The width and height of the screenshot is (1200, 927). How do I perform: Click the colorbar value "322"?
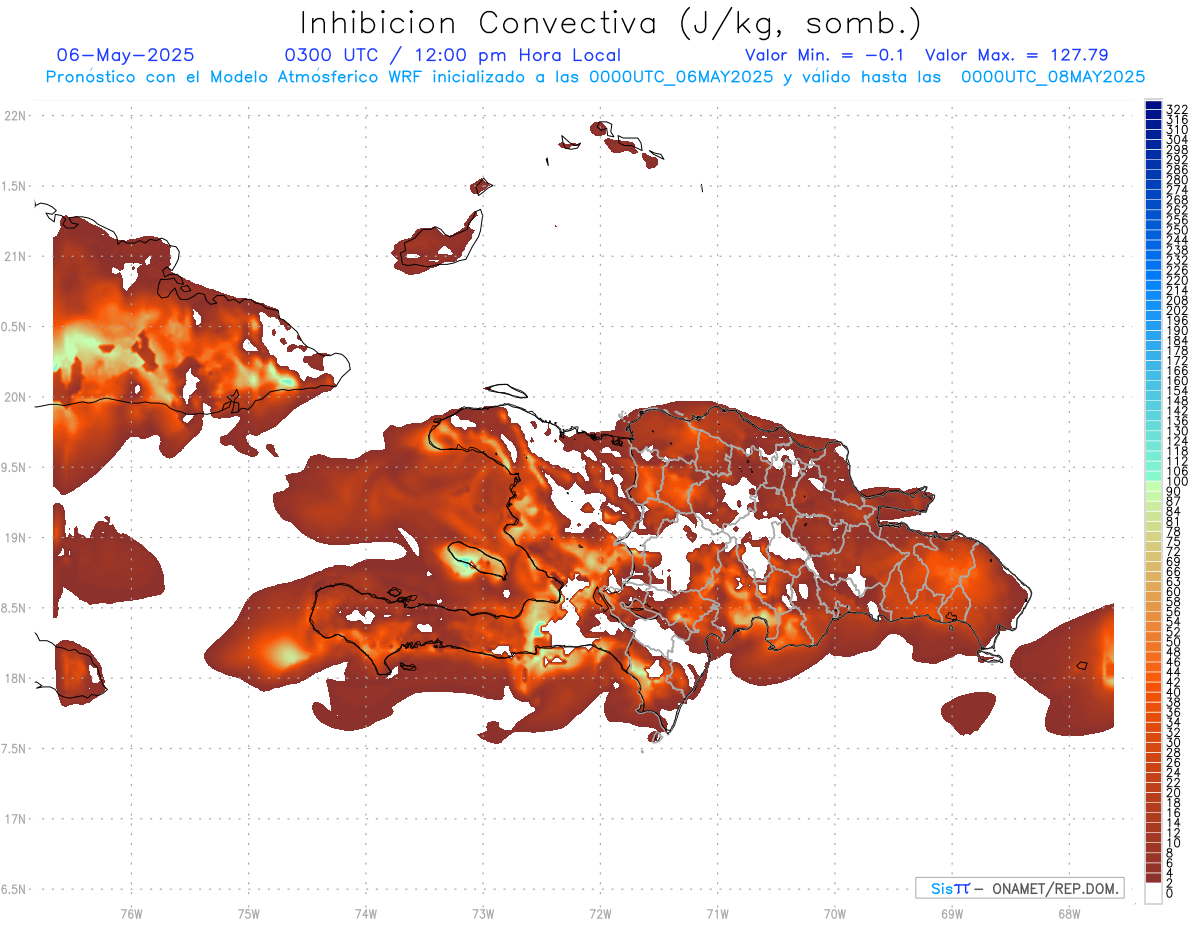(1176, 109)
